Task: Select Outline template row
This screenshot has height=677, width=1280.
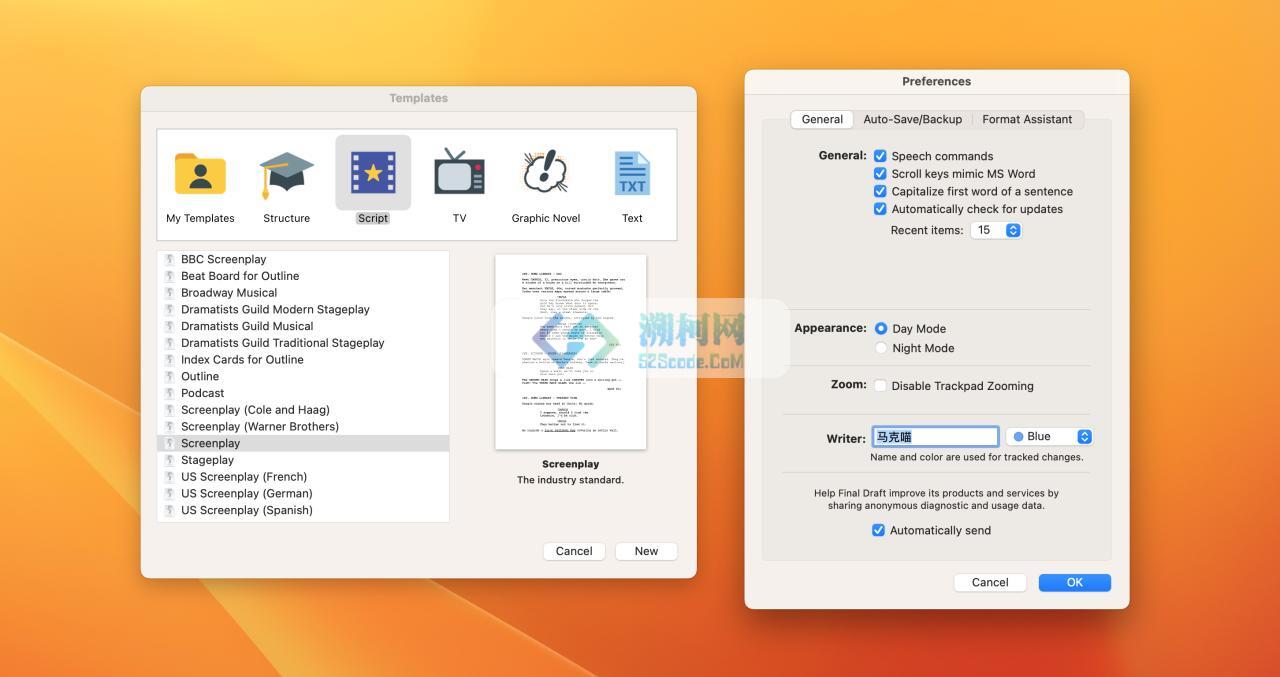Action: tap(303, 376)
